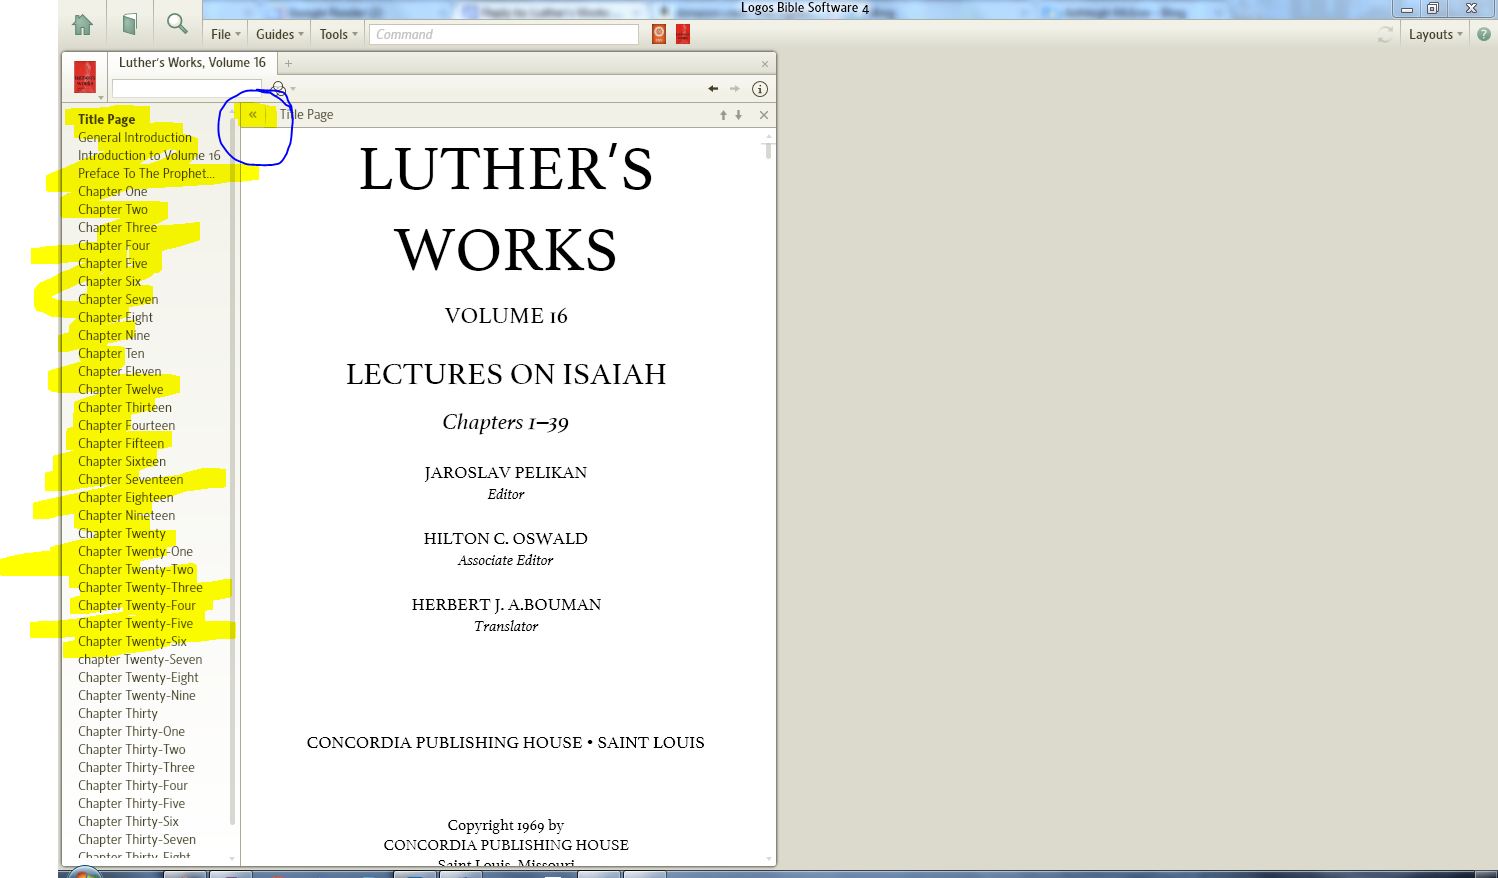Viewport: 1498px width, 878px height.
Task: Jump to Chapter One
Action: pyautogui.click(x=112, y=191)
